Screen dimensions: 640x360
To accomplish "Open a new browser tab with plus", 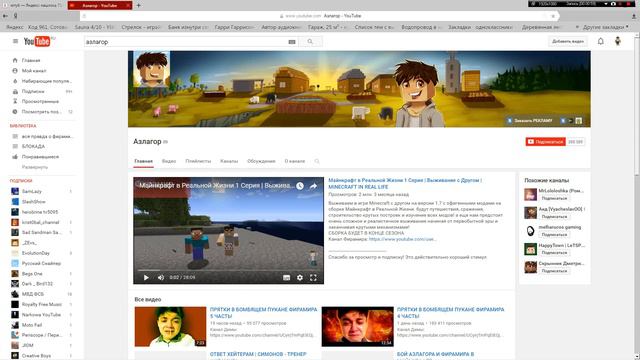I will (x=138, y=5).
